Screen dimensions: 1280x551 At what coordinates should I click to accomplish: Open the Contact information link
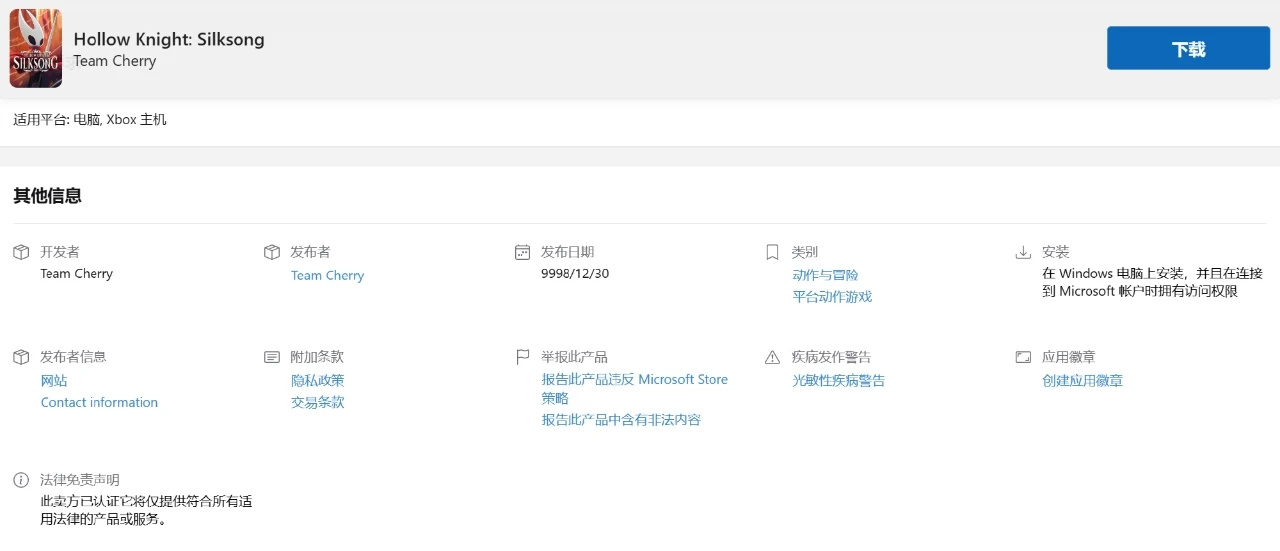pyautogui.click(x=99, y=403)
